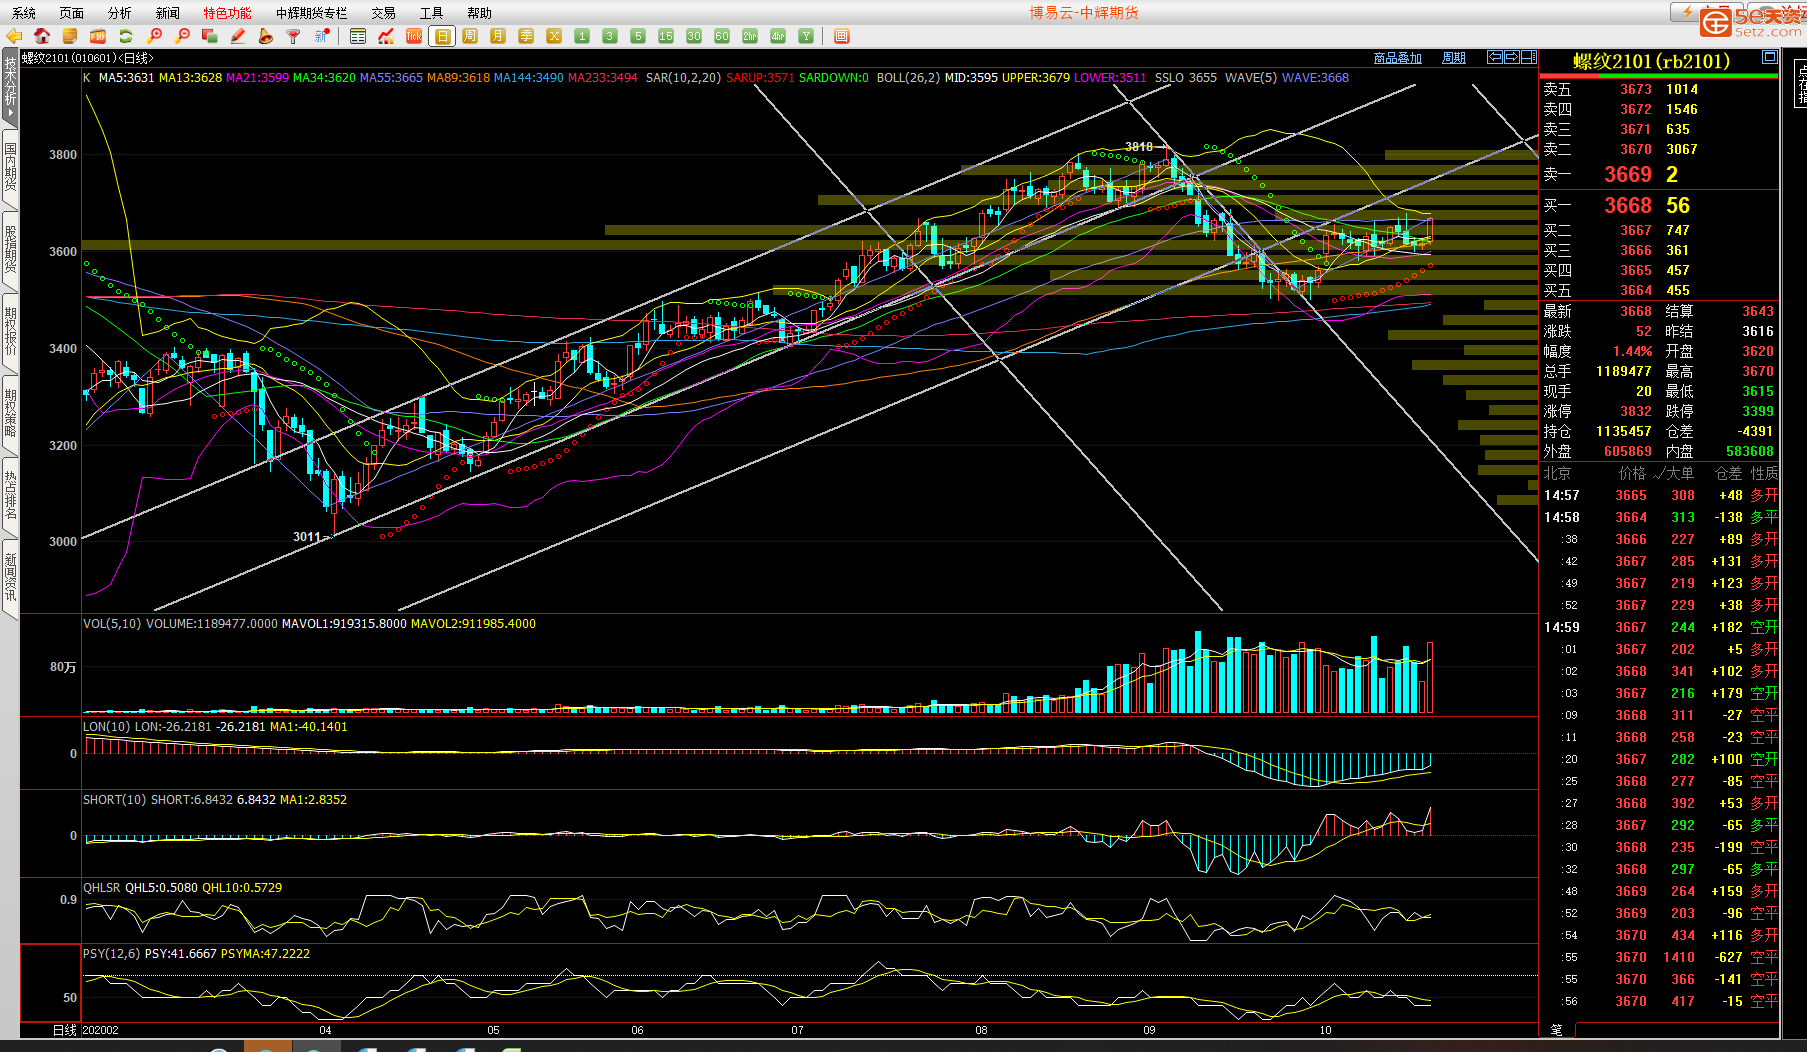Click the 笔 tab below trade list
This screenshot has width=1807, height=1052.
pos(1557,1030)
